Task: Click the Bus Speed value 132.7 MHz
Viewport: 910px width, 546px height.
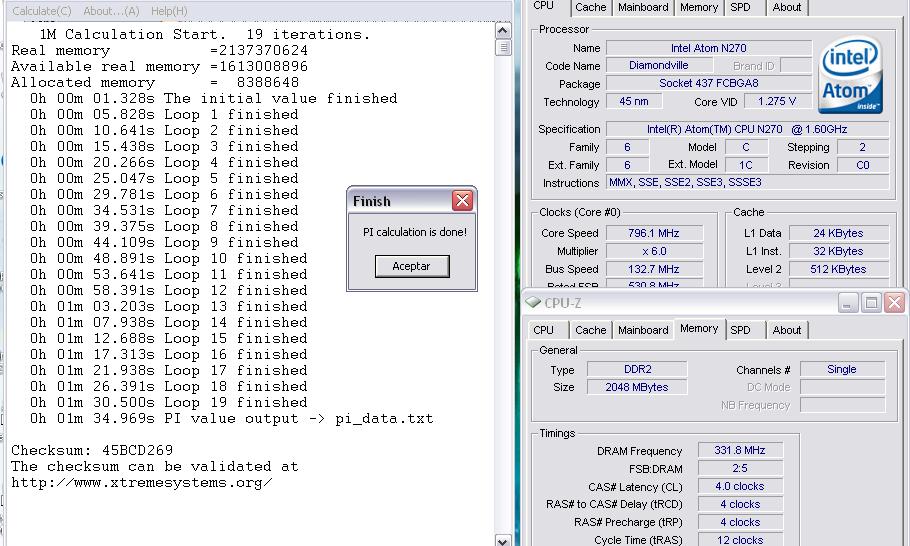Action: pyautogui.click(x=654, y=269)
